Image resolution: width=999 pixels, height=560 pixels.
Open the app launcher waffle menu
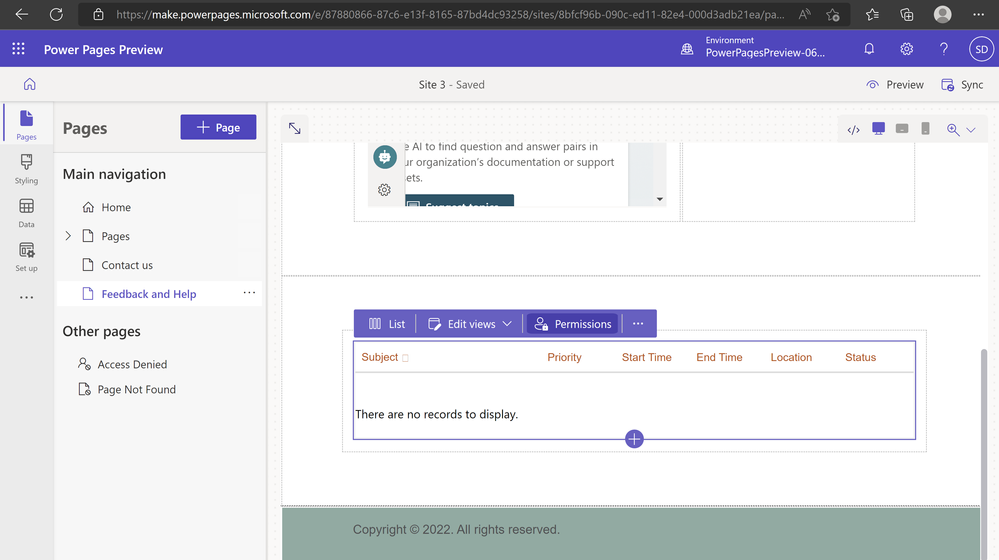coord(18,49)
